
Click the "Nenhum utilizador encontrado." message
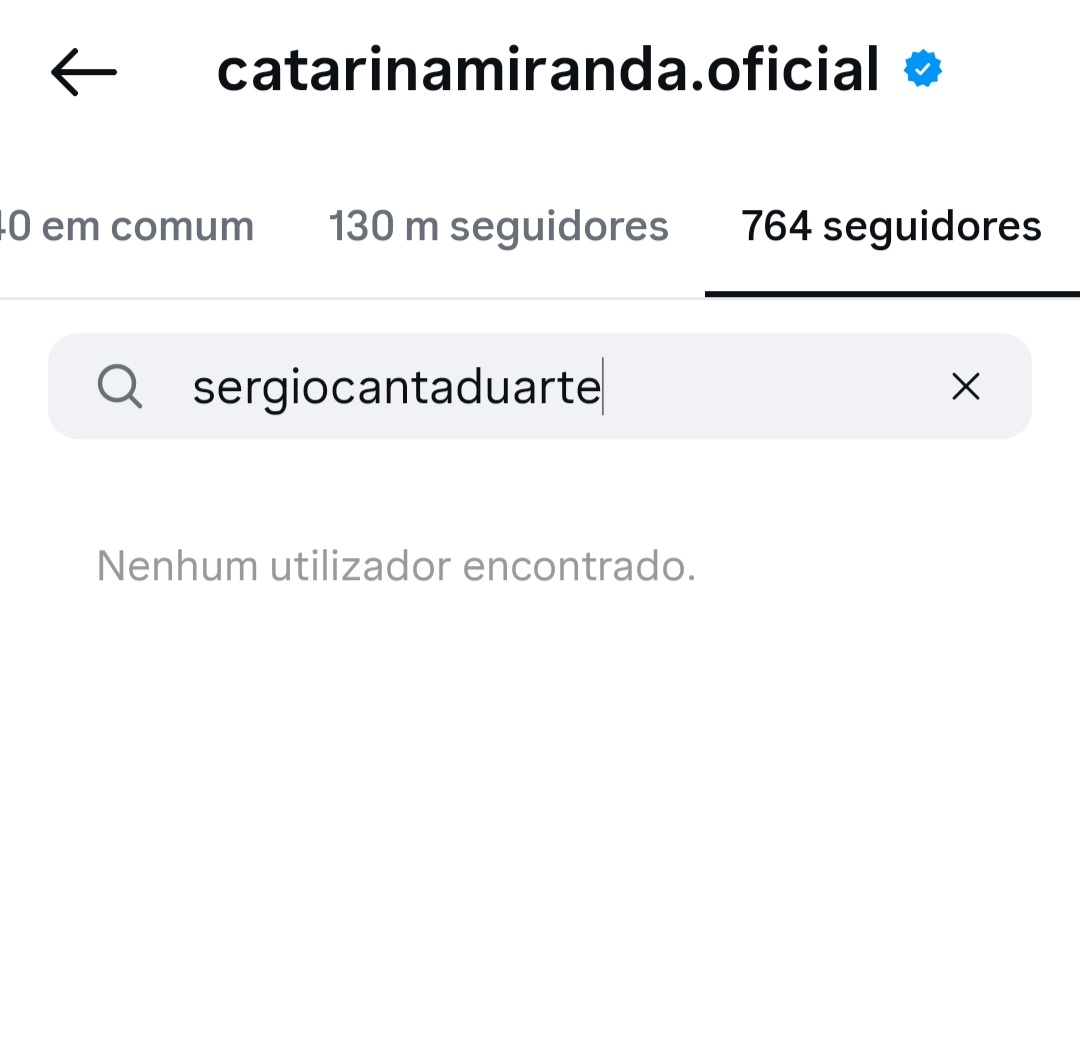396,567
